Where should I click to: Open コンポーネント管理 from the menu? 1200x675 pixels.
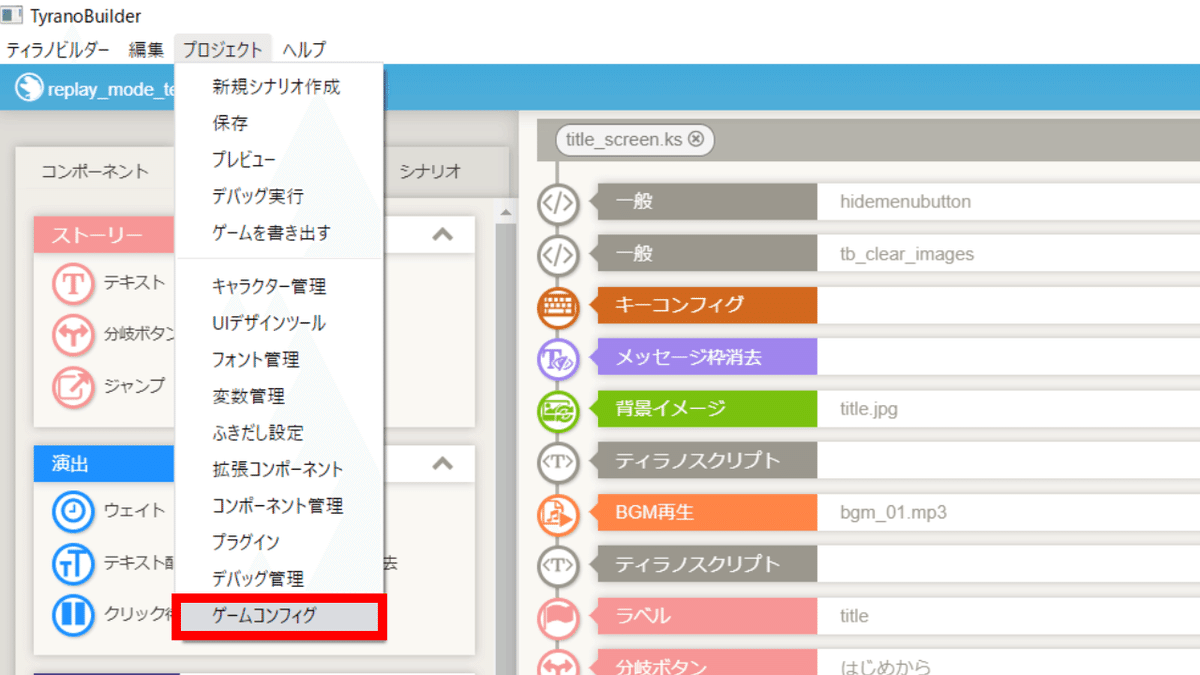[x=279, y=506]
